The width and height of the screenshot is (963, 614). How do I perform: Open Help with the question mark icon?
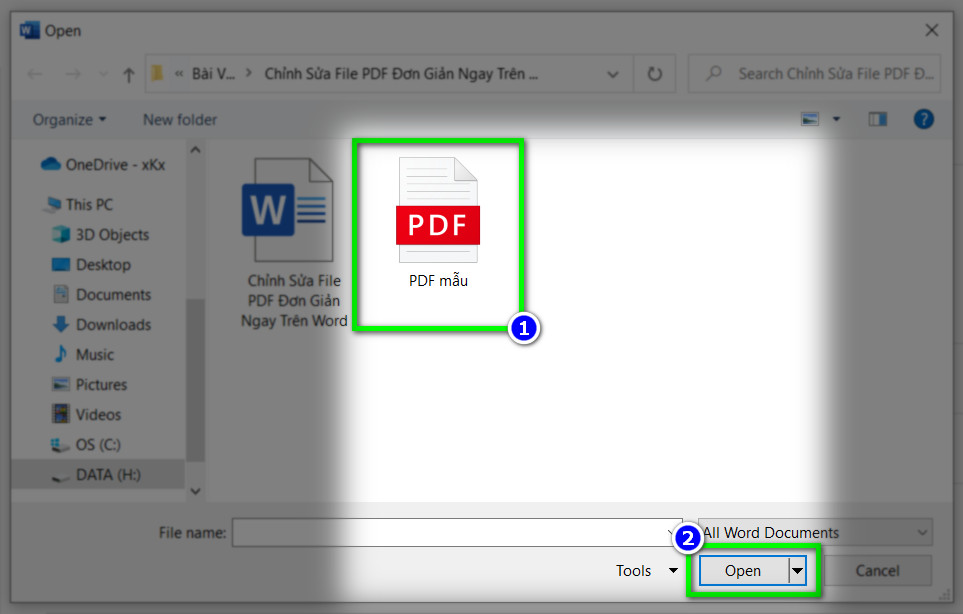click(924, 119)
